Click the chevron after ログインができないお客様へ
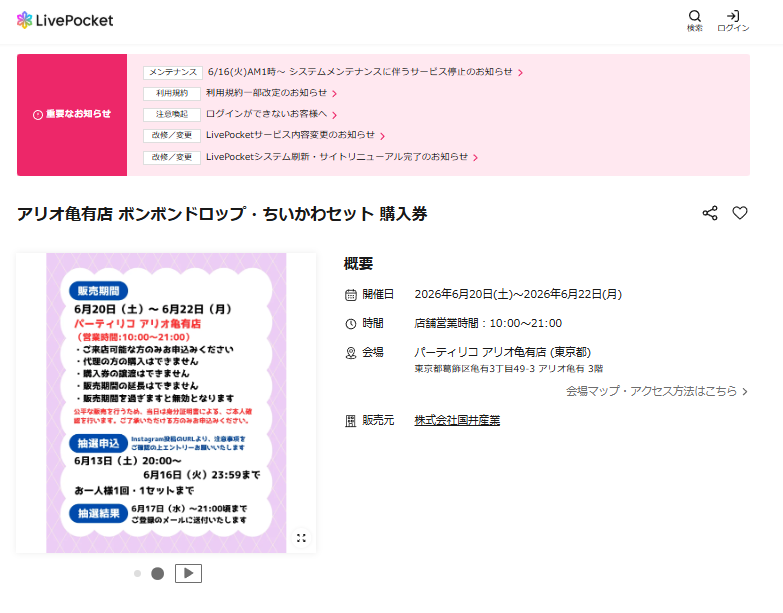Image resolution: width=783 pixels, height=613 pixels. 335,115
